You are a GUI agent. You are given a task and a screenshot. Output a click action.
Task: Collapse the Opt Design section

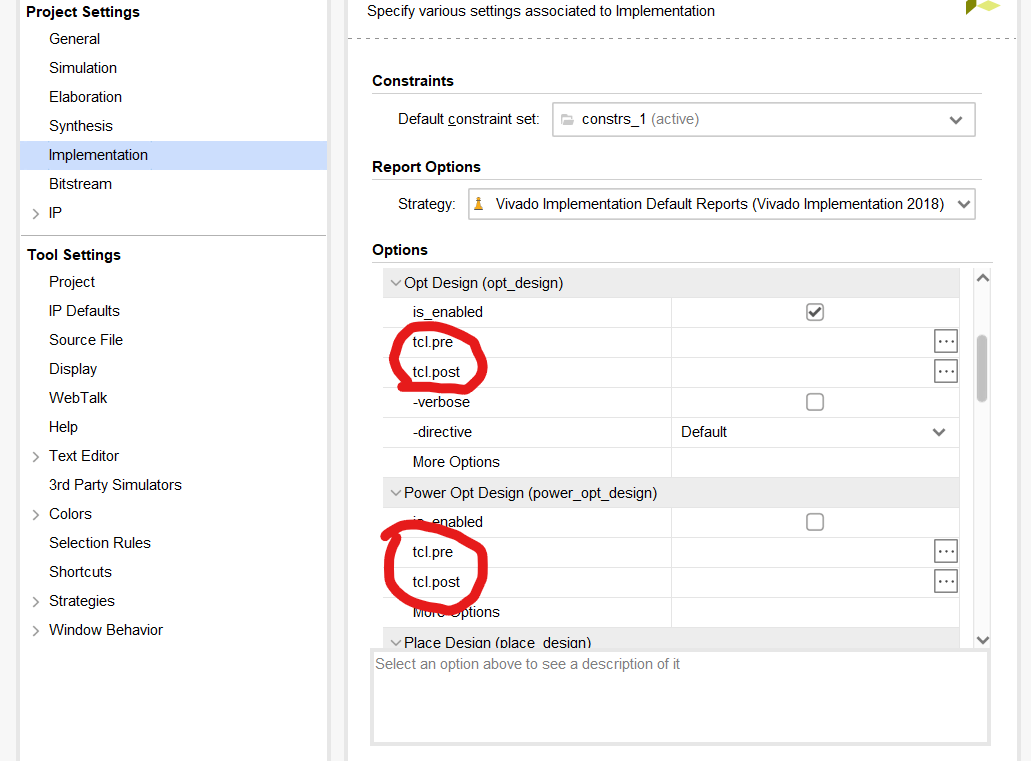395,283
